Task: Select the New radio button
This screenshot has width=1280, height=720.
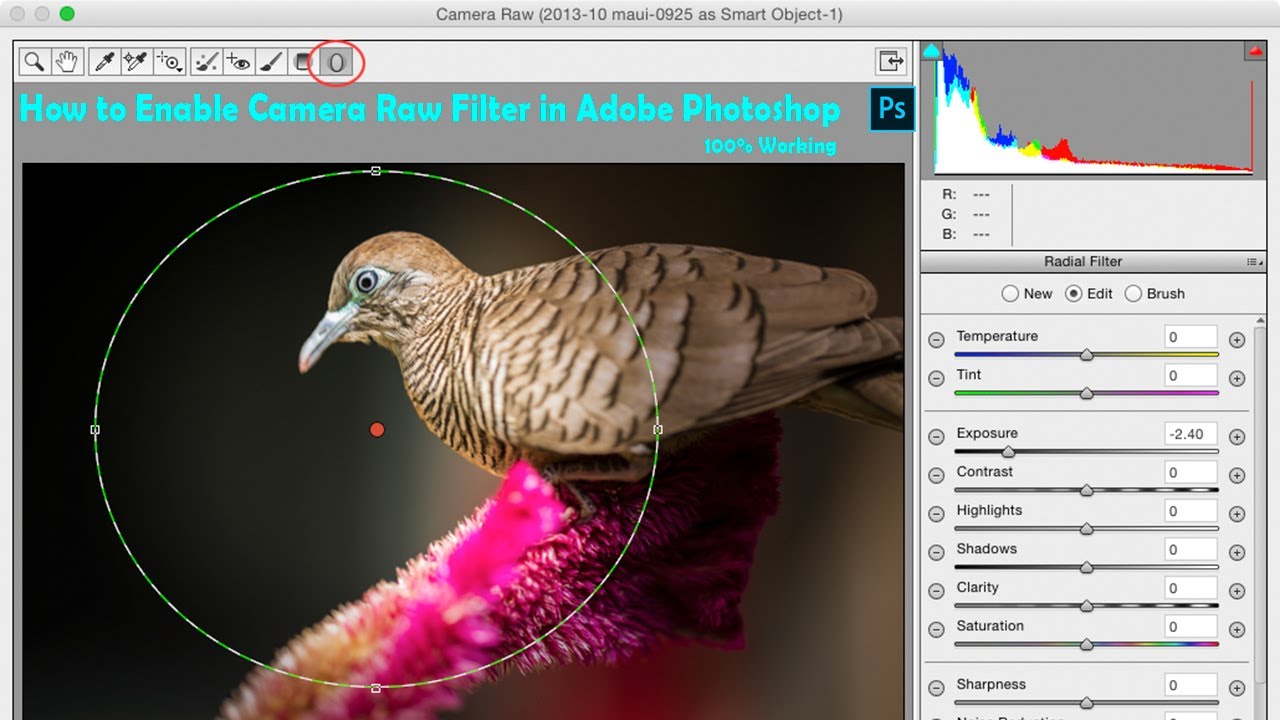Action: [1010, 294]
